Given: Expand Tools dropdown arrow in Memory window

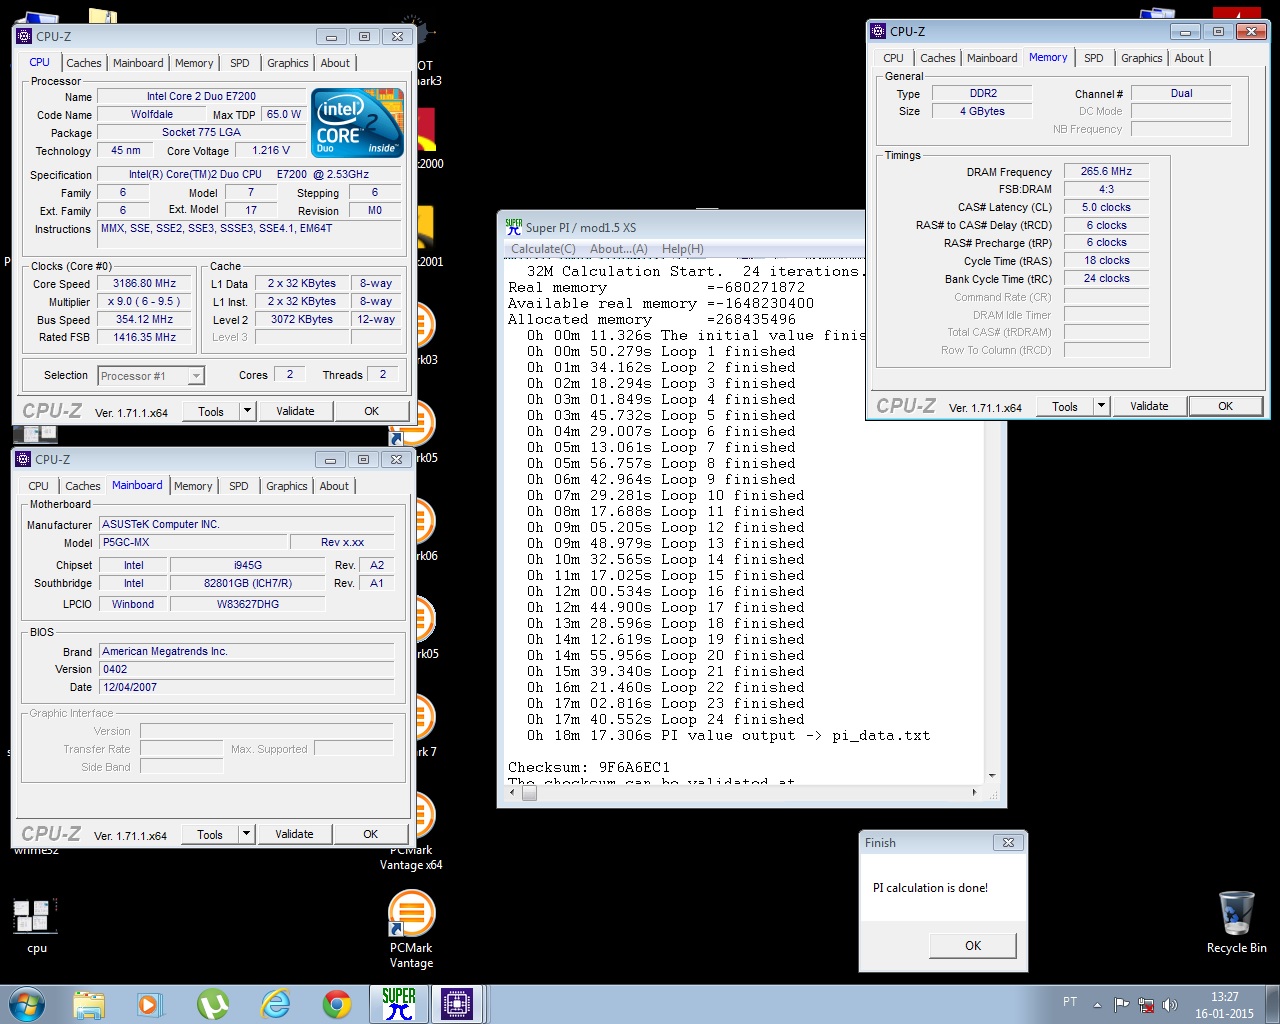Looking at the screenshot, I should click(x=1101, y=406).
